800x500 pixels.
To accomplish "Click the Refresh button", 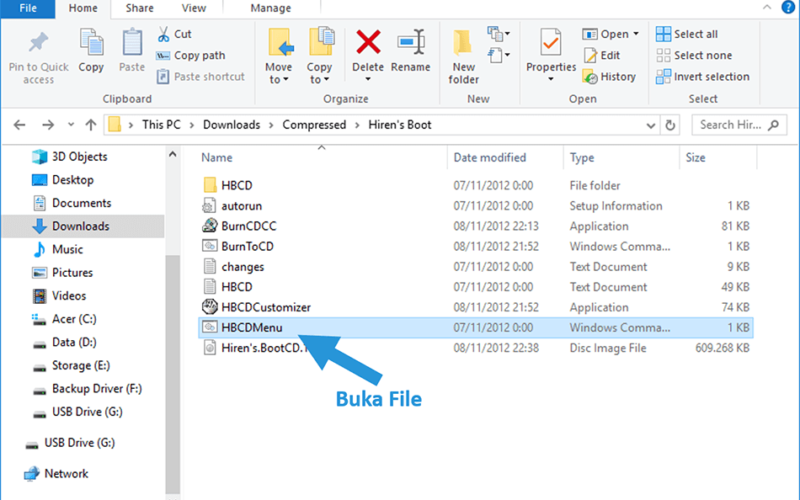I will (670, 125).
